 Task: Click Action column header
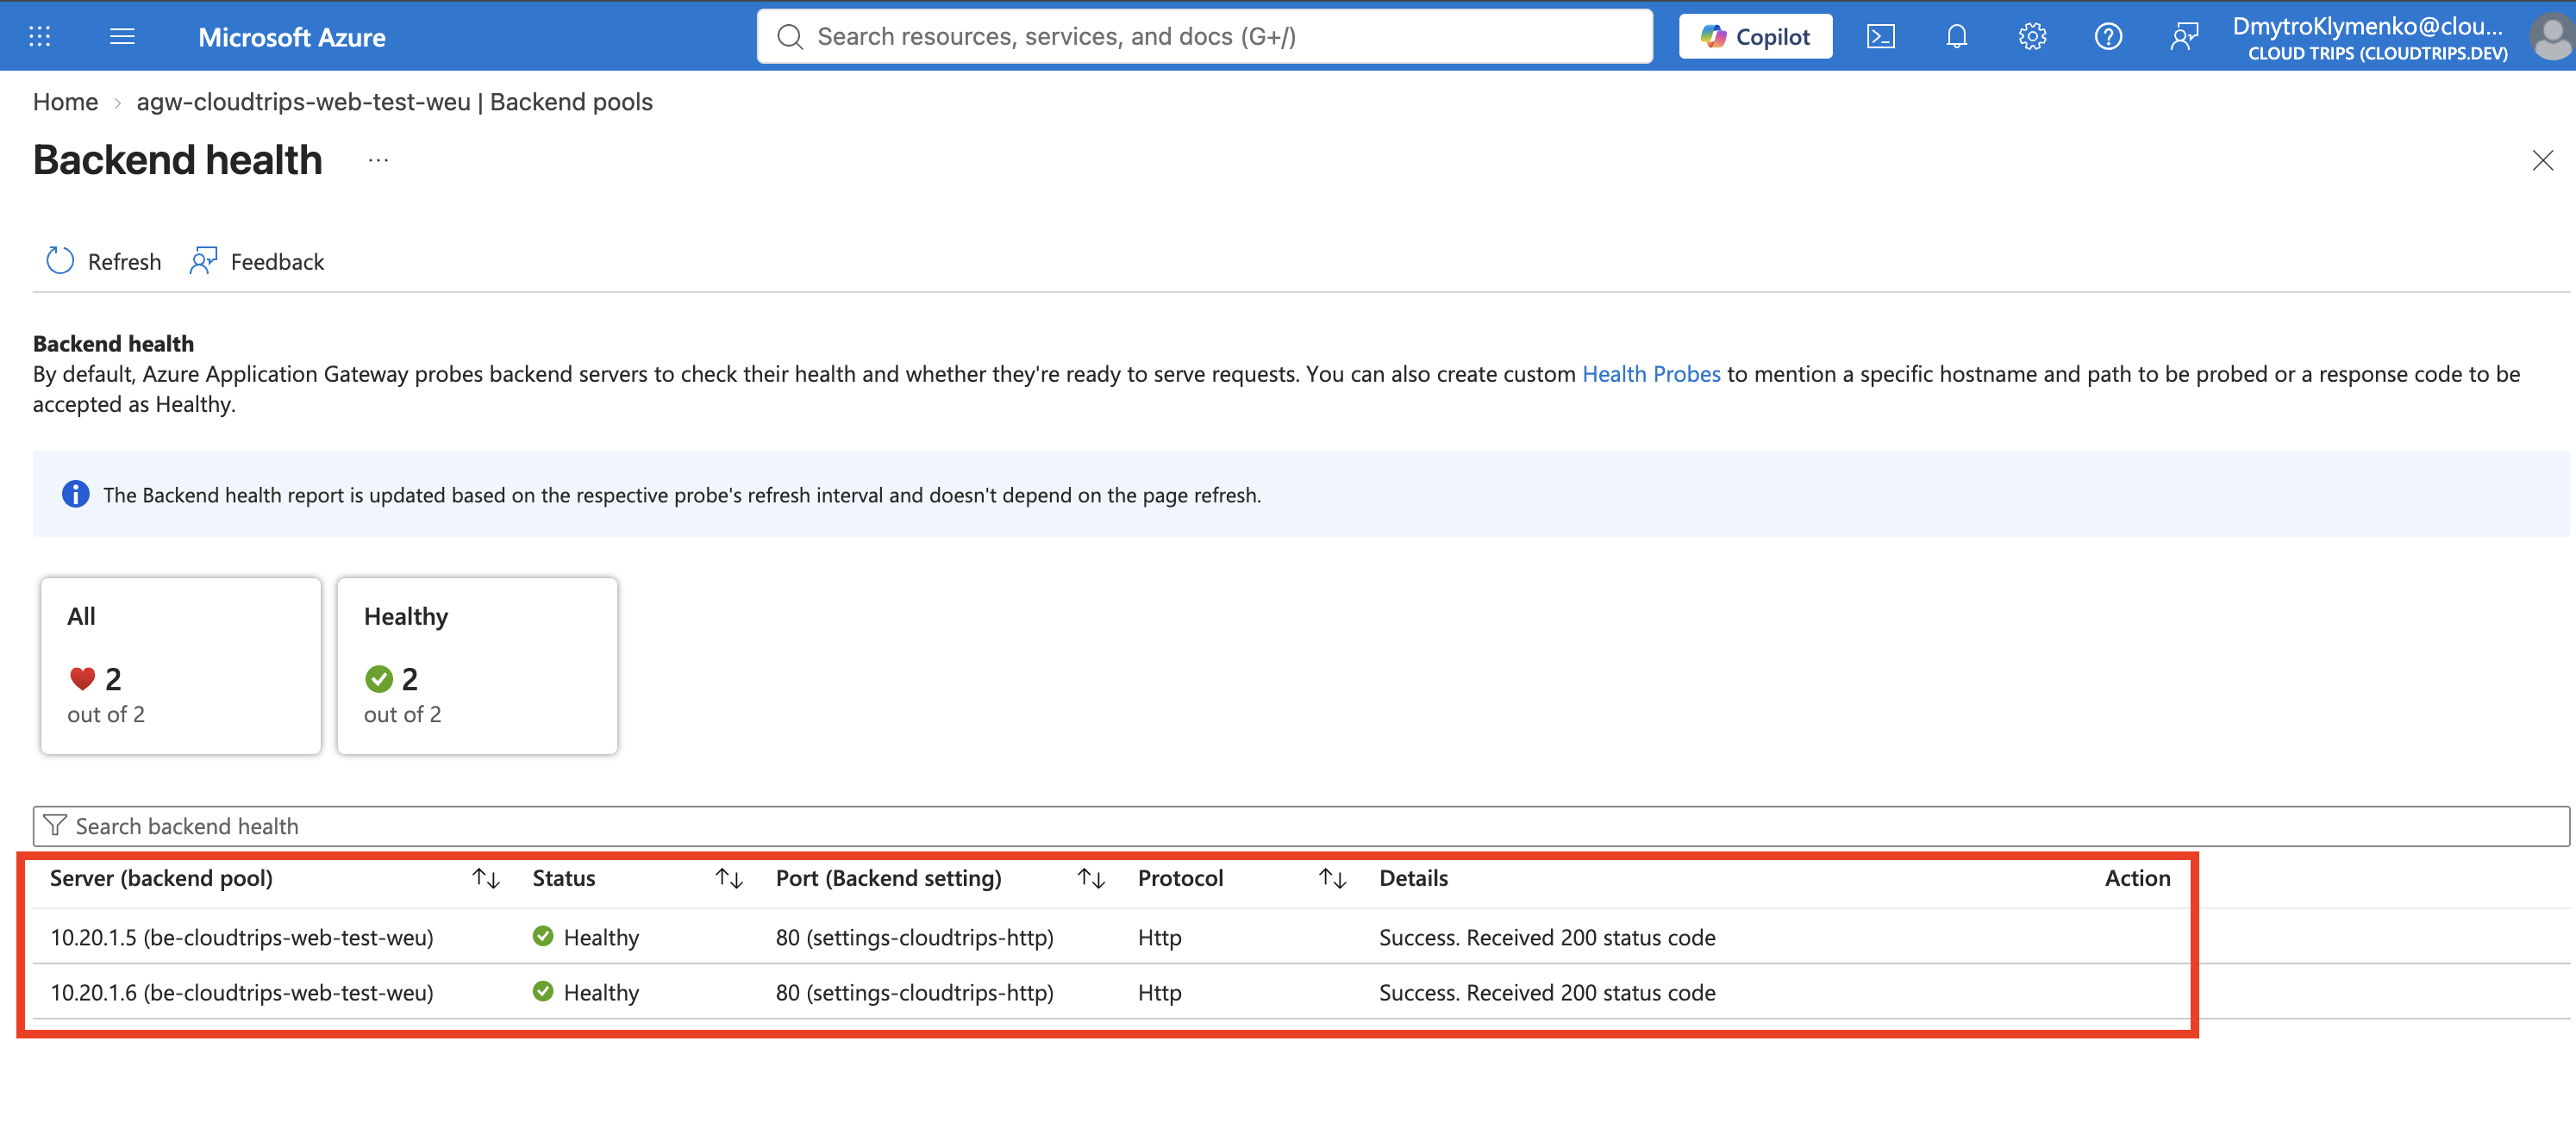[2137, 878]
